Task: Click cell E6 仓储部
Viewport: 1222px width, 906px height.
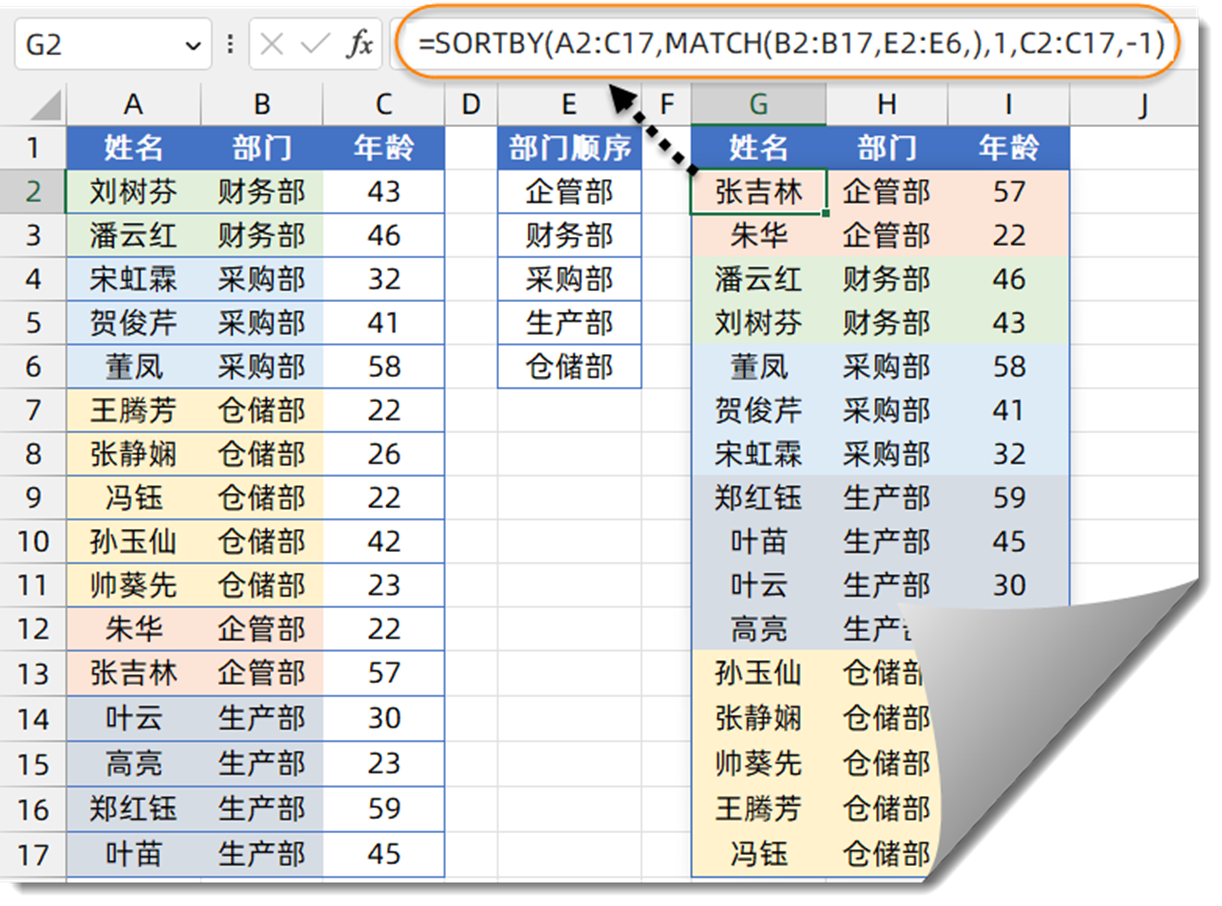Action: [x=569, y=367]
